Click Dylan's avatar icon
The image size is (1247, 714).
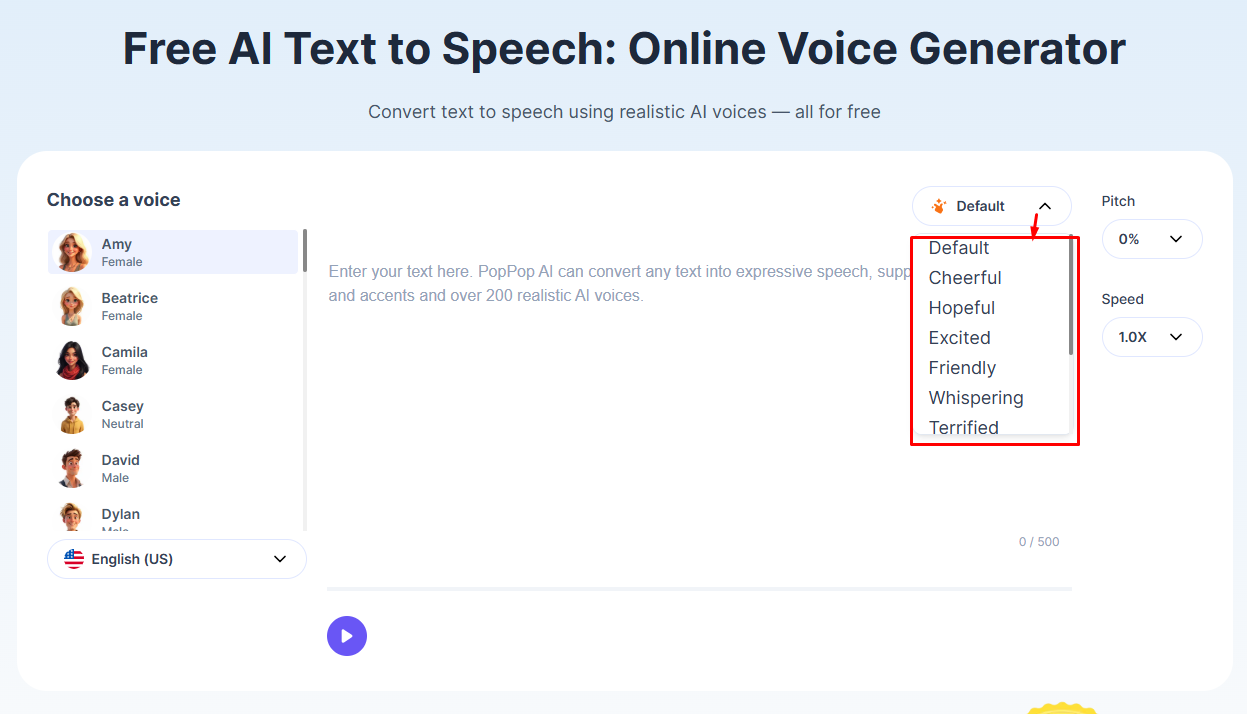72,517
